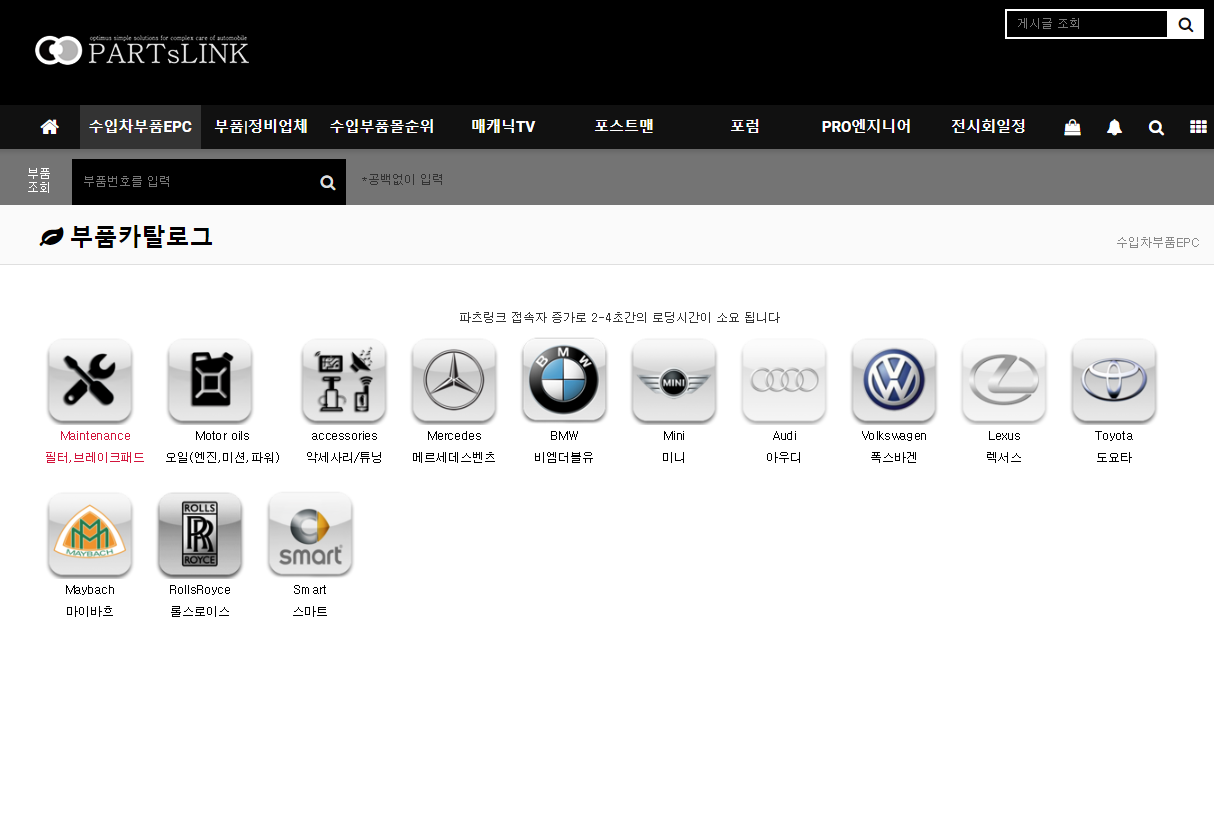Open the accessories tuning icon
The image size is (1214, 835).
[x=344, y=381]
